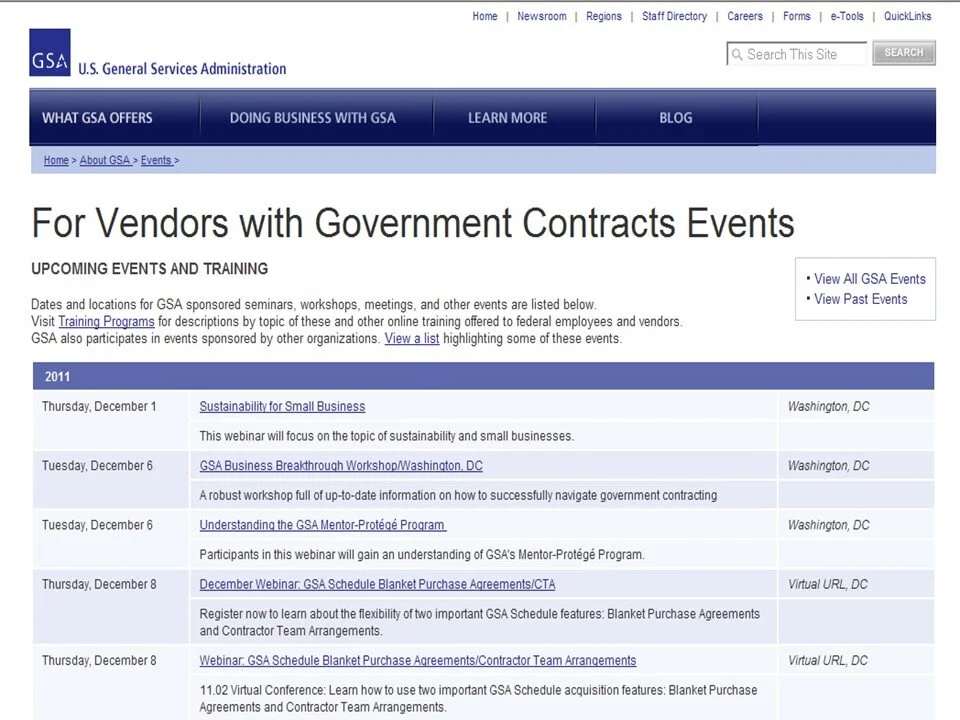Open the View All GSA Events link

pos(869,279)
